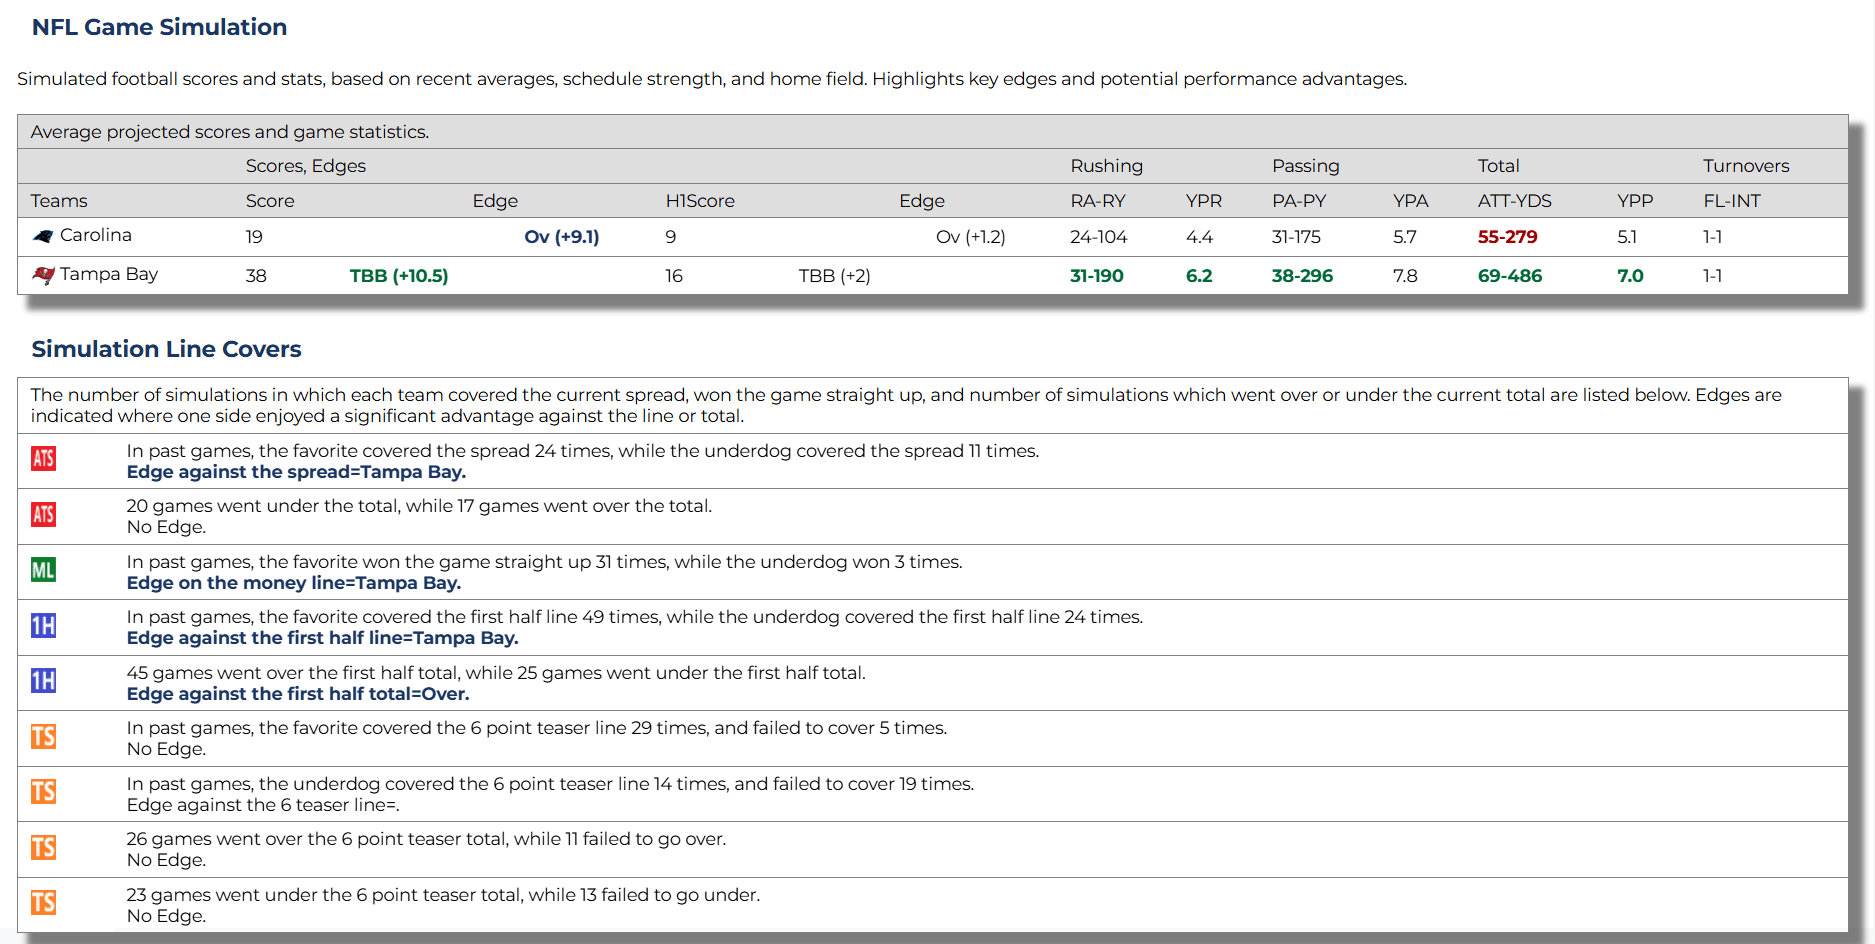Click the Passing group header
Image resolution: width=1875 pixels, height=944 pixels.
point(1305,166)
